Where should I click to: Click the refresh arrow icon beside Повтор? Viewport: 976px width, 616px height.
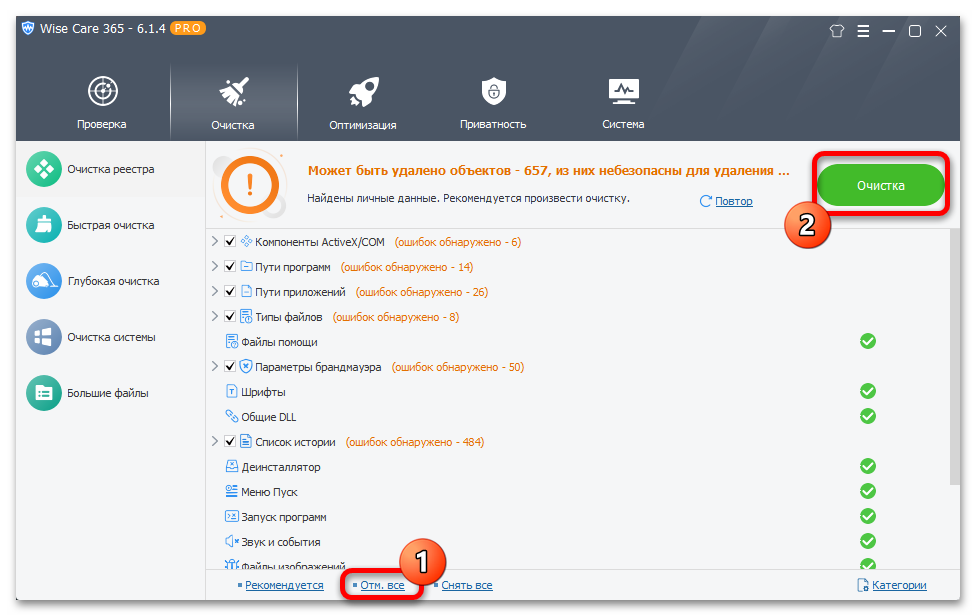(x=705, y=201)
